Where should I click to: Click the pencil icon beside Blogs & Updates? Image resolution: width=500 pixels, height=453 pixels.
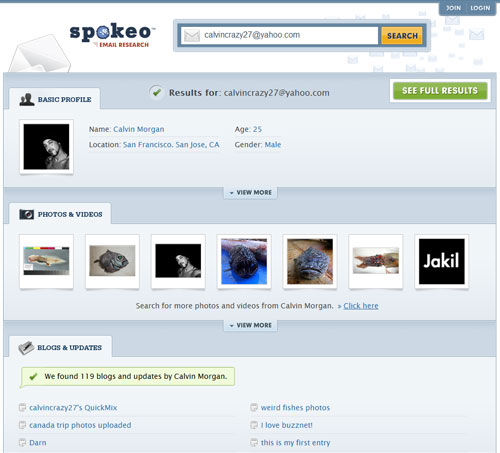(26, 348)
